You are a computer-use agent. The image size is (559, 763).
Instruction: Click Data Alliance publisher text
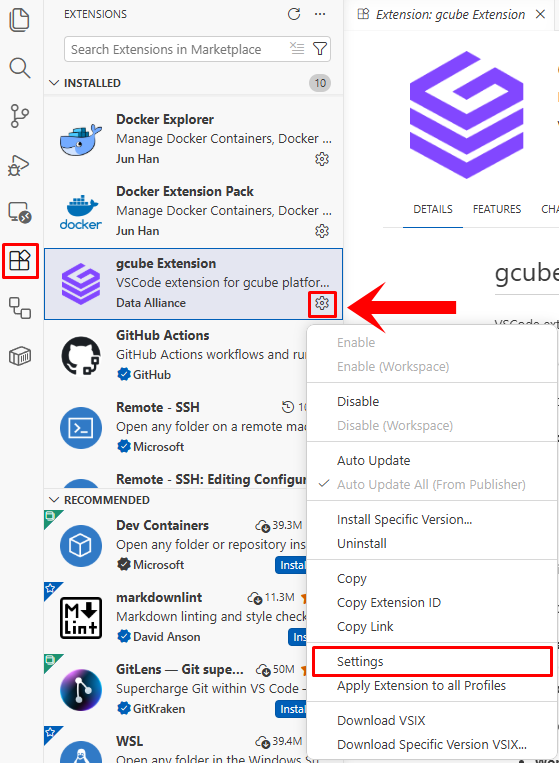151,303
